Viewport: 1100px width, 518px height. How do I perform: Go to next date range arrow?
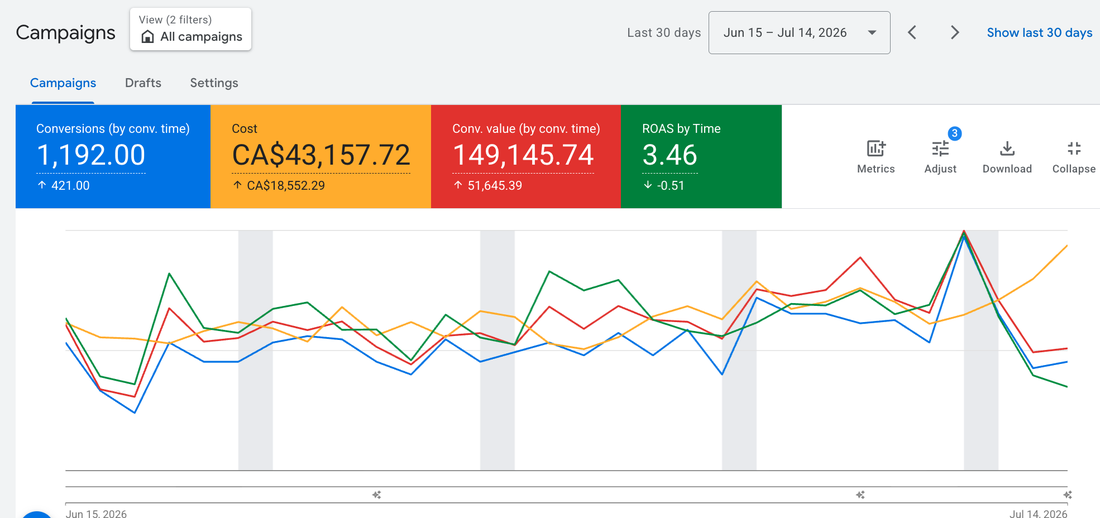point(955,32)
